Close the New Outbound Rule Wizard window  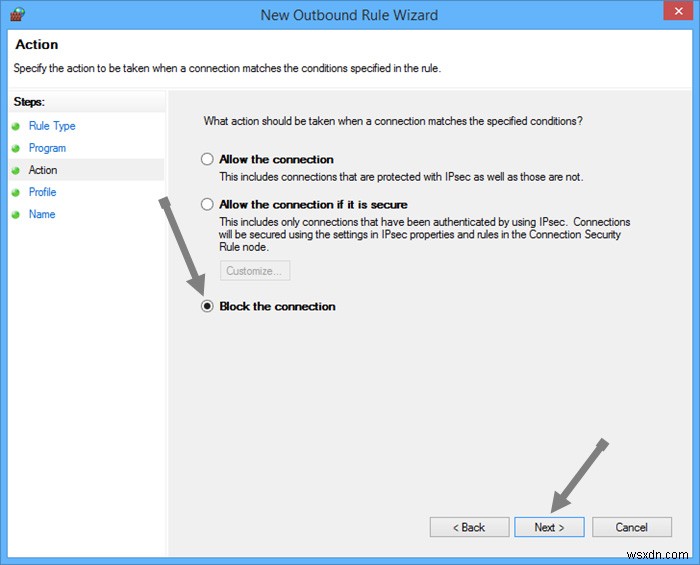click(x=678, y=11)
